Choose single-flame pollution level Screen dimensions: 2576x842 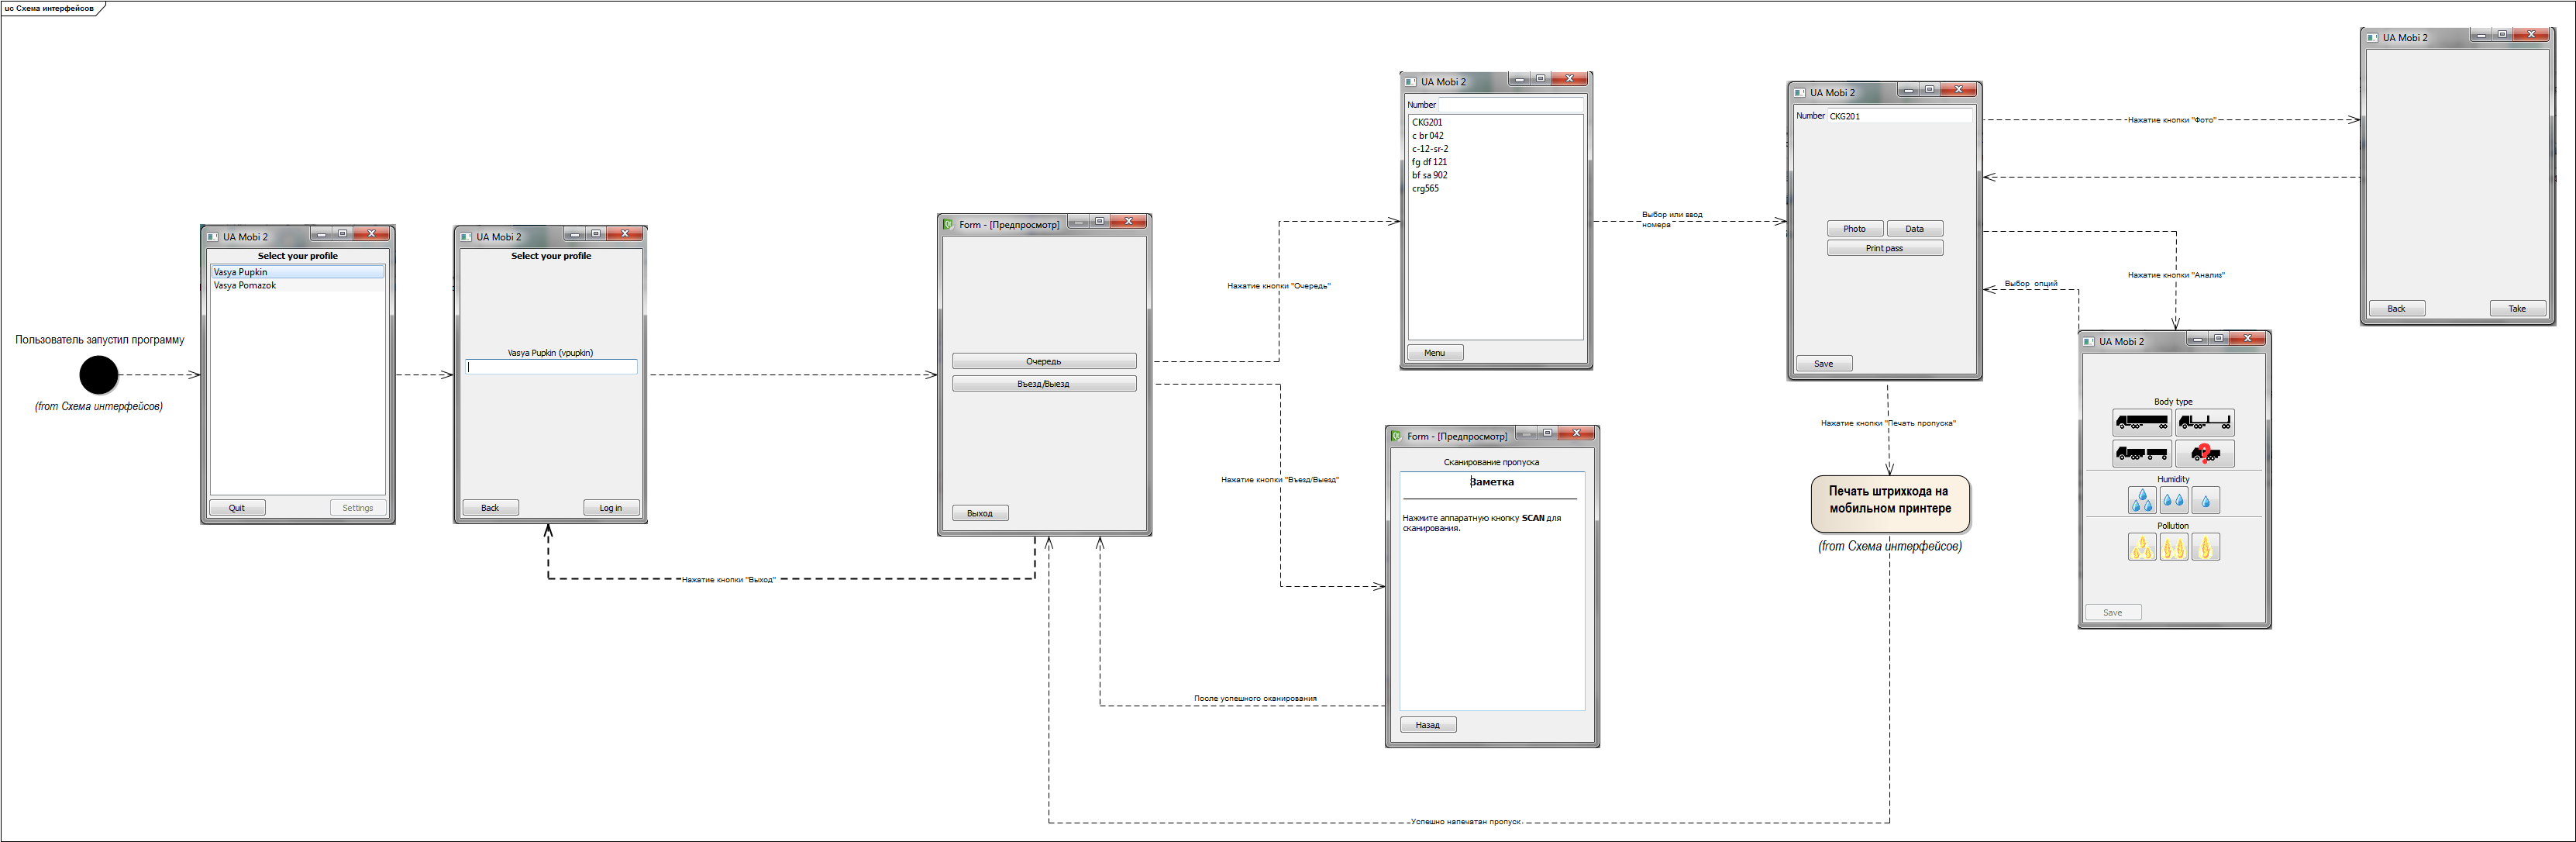[x=2205, y=547]
